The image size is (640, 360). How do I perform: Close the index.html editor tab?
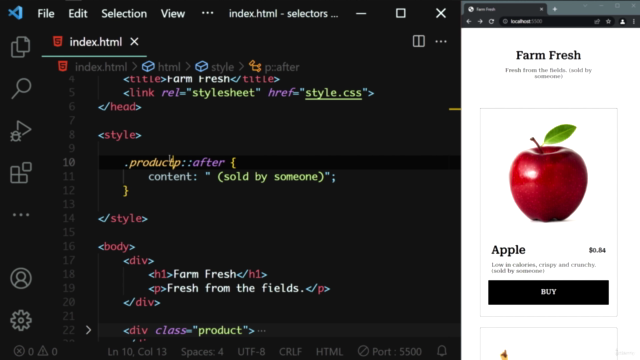point(134,42)
